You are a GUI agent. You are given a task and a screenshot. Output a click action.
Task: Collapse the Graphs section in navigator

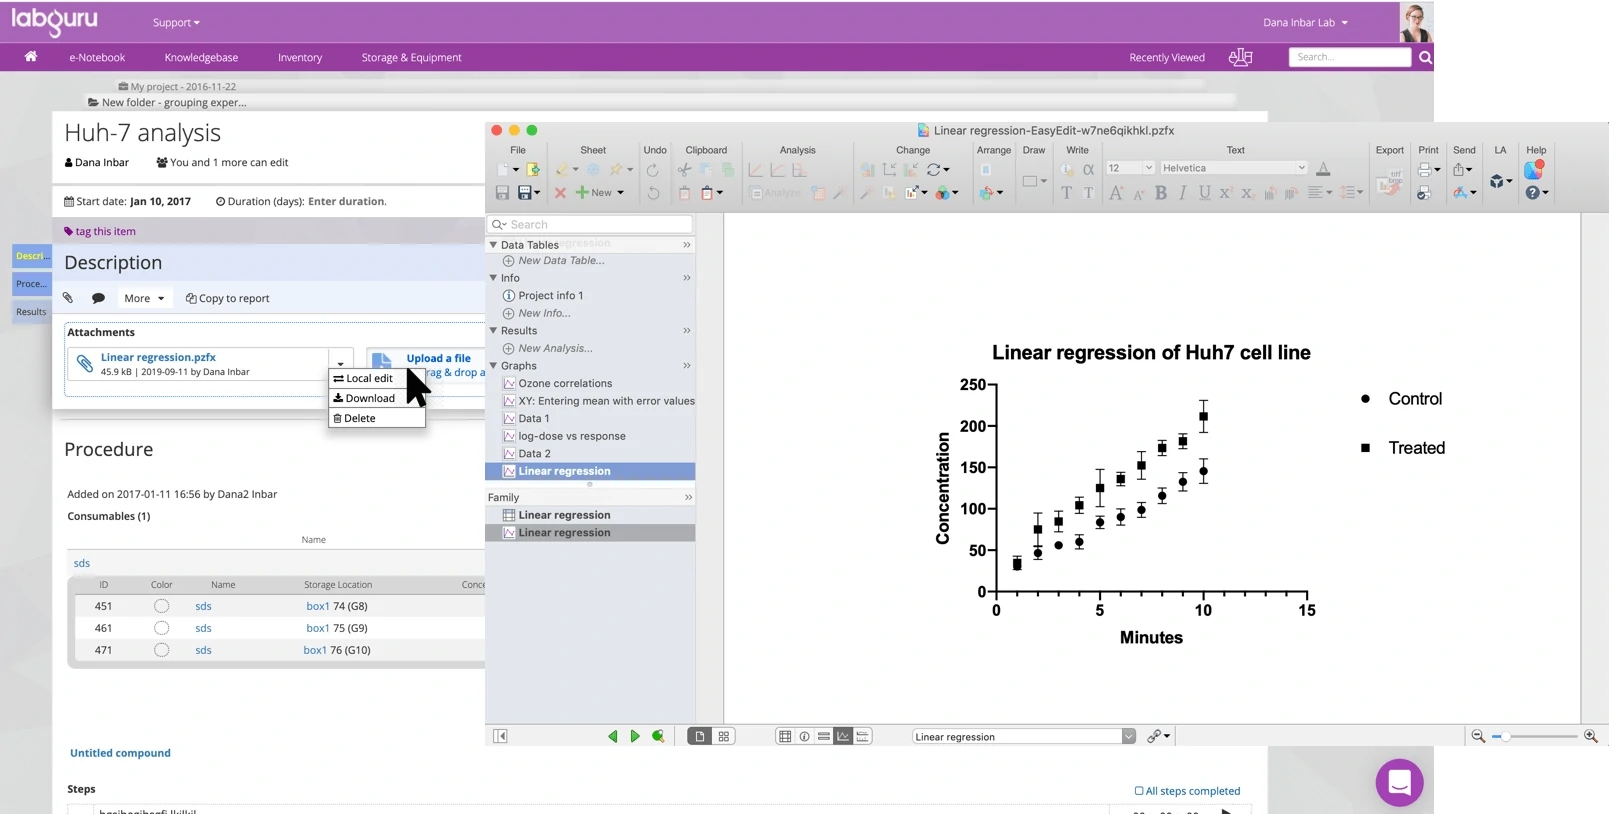click(493, 366)
